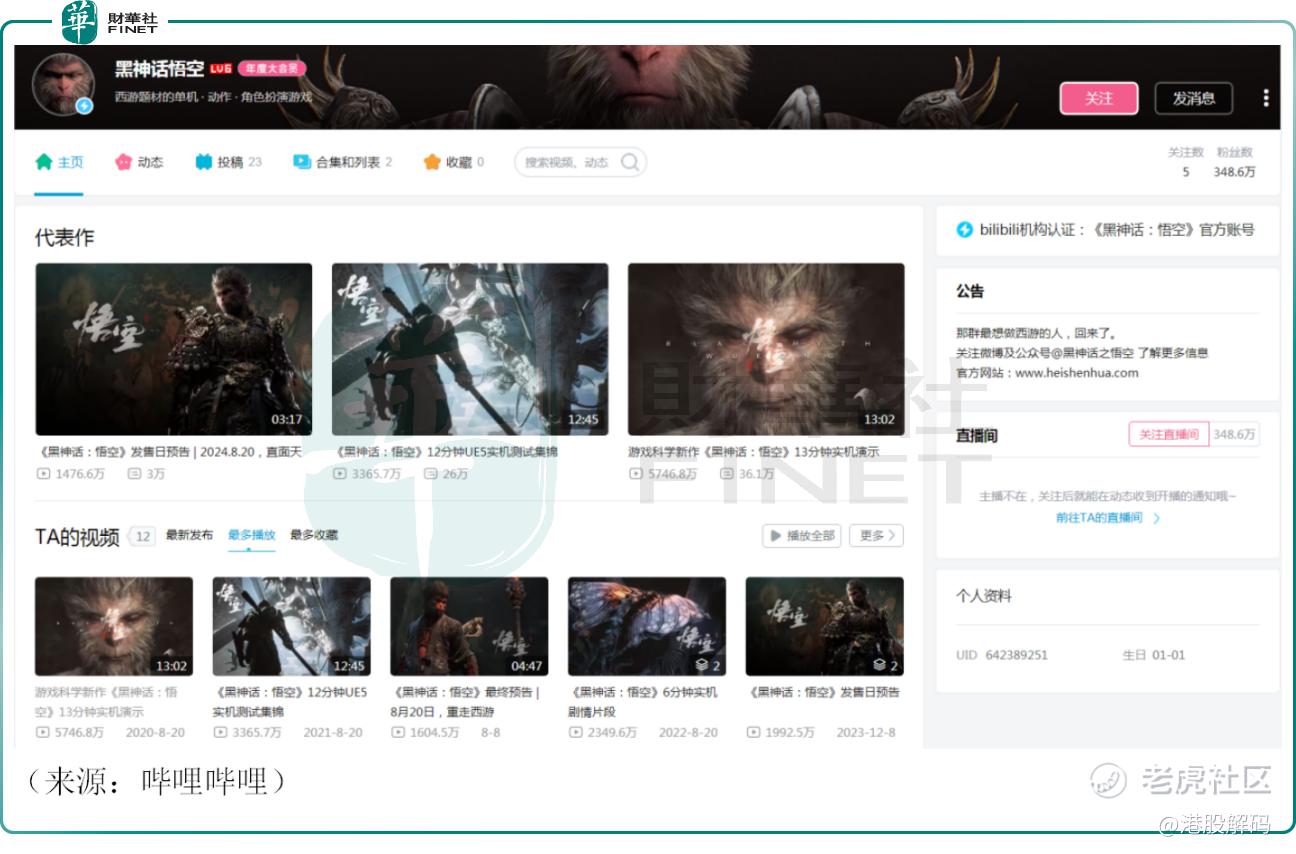This screenshot has height=854, width=1296.
Task: Click the LV6 level badge
Action: (220, 69)
